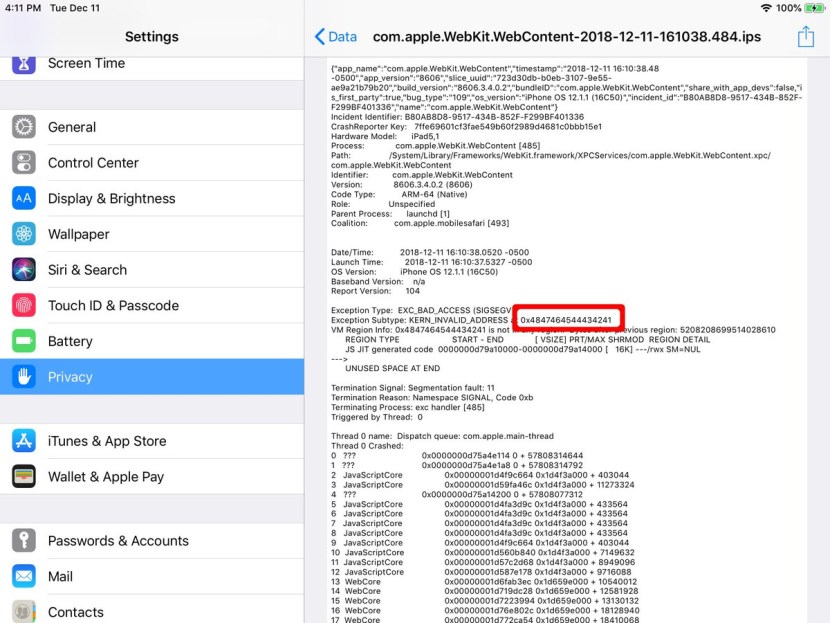Select the Control Center icon
The image size is (830, 623).
[23, 163]
